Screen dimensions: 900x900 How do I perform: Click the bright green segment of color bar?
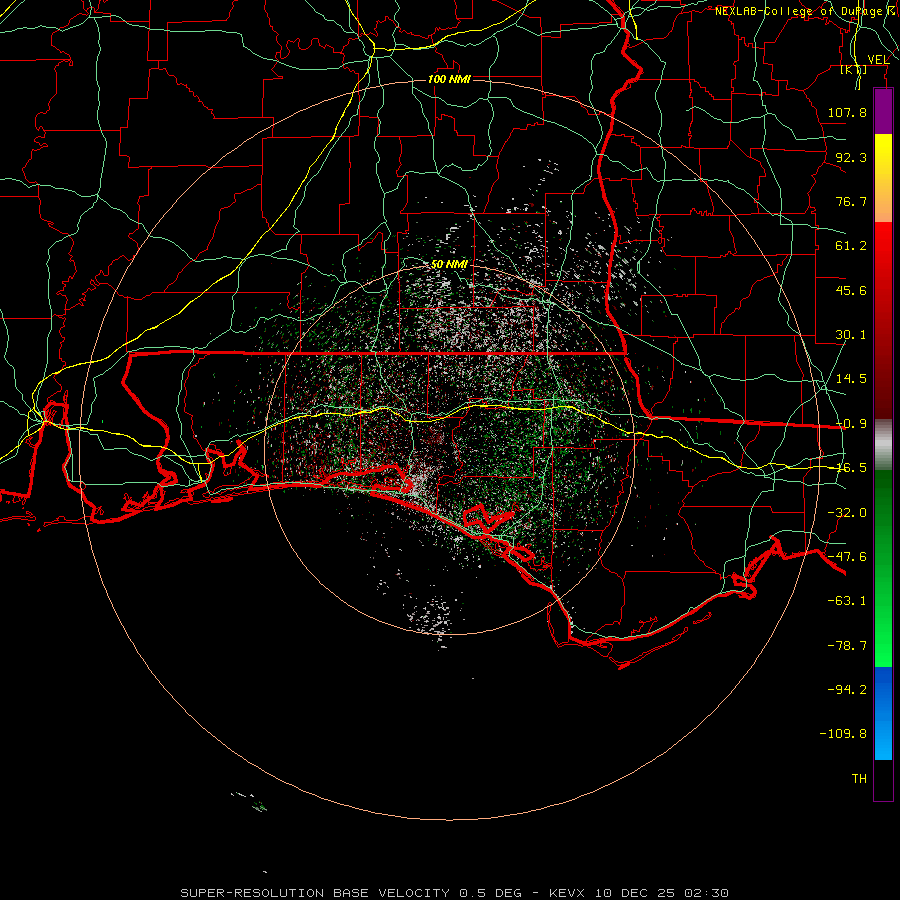[883, 568]
